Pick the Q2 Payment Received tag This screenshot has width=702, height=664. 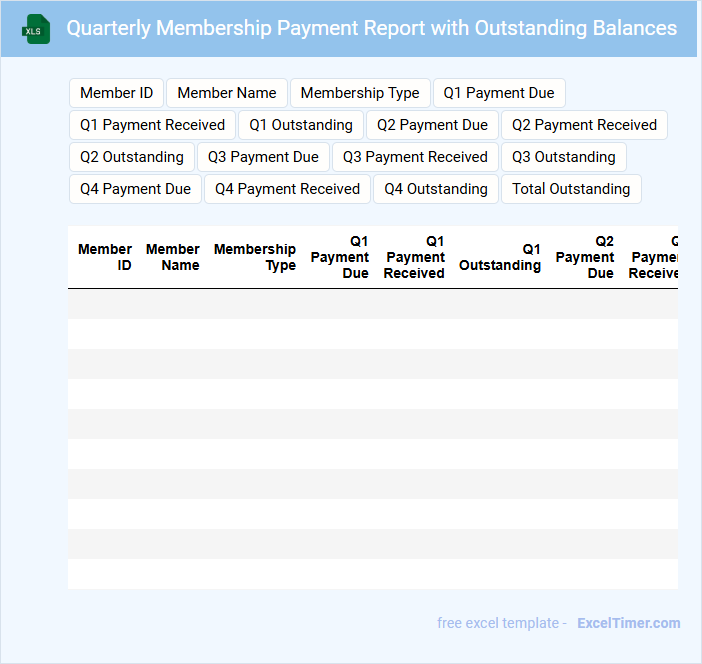point(584,125)
